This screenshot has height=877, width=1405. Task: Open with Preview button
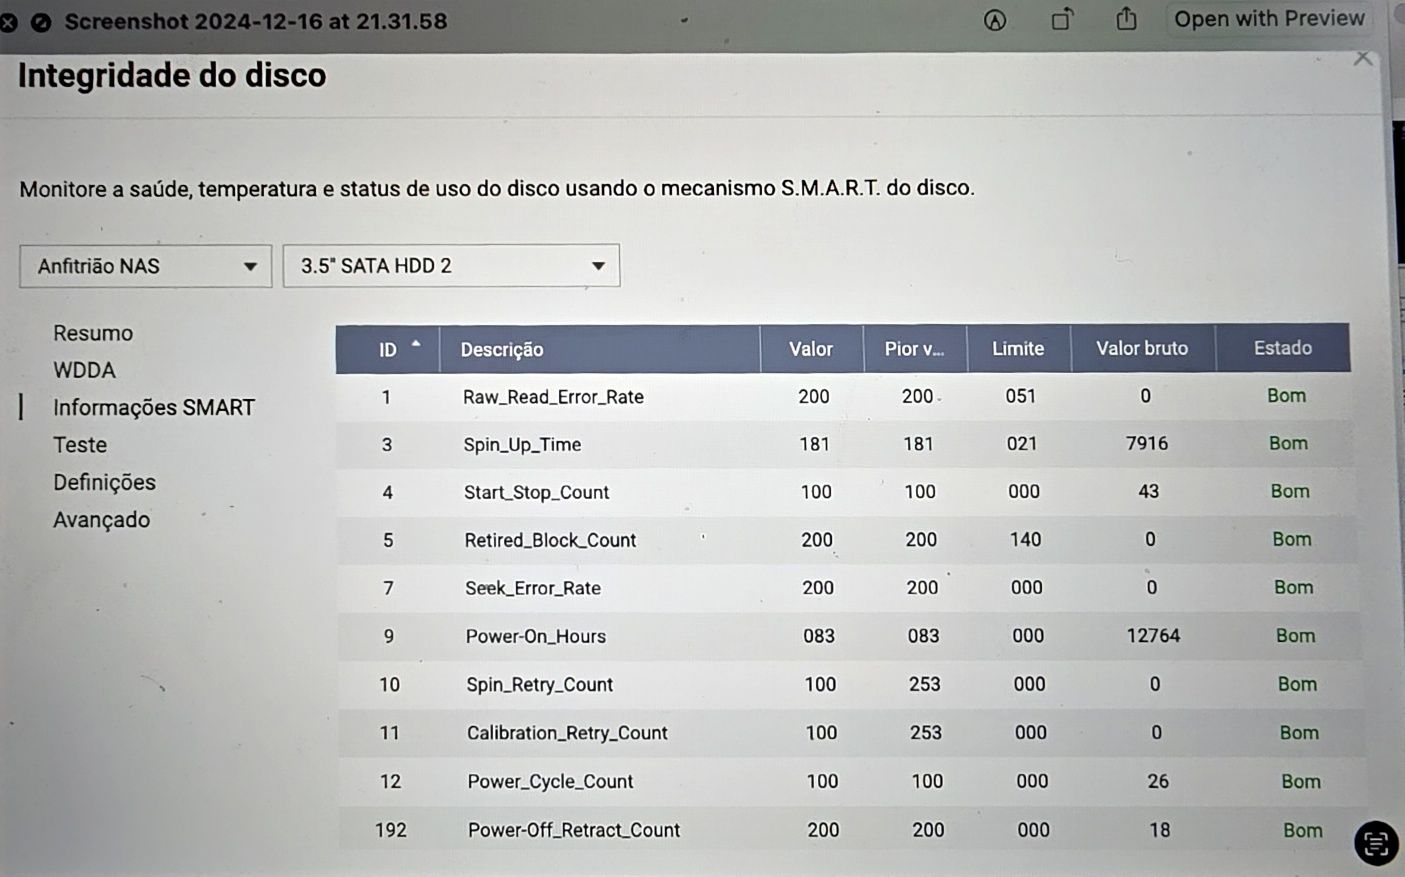pyautogui.click(x=1269, y=19)
